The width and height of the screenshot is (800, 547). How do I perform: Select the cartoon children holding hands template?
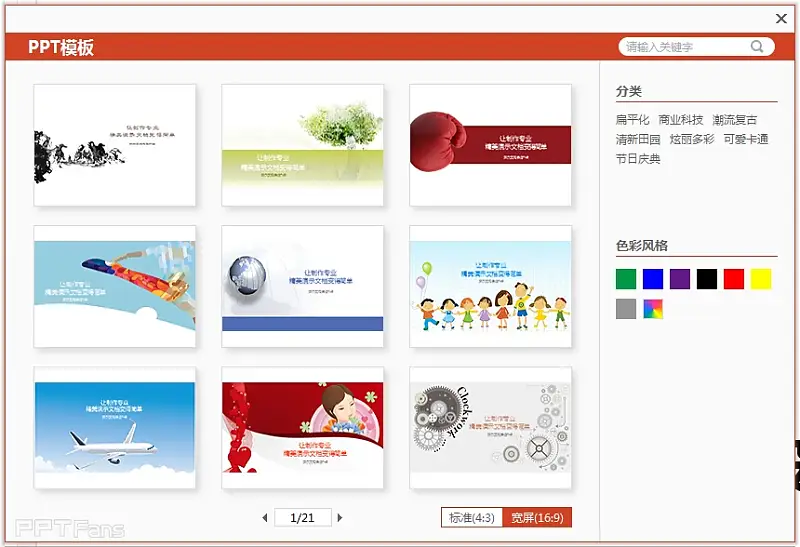[x=490, y=286]
